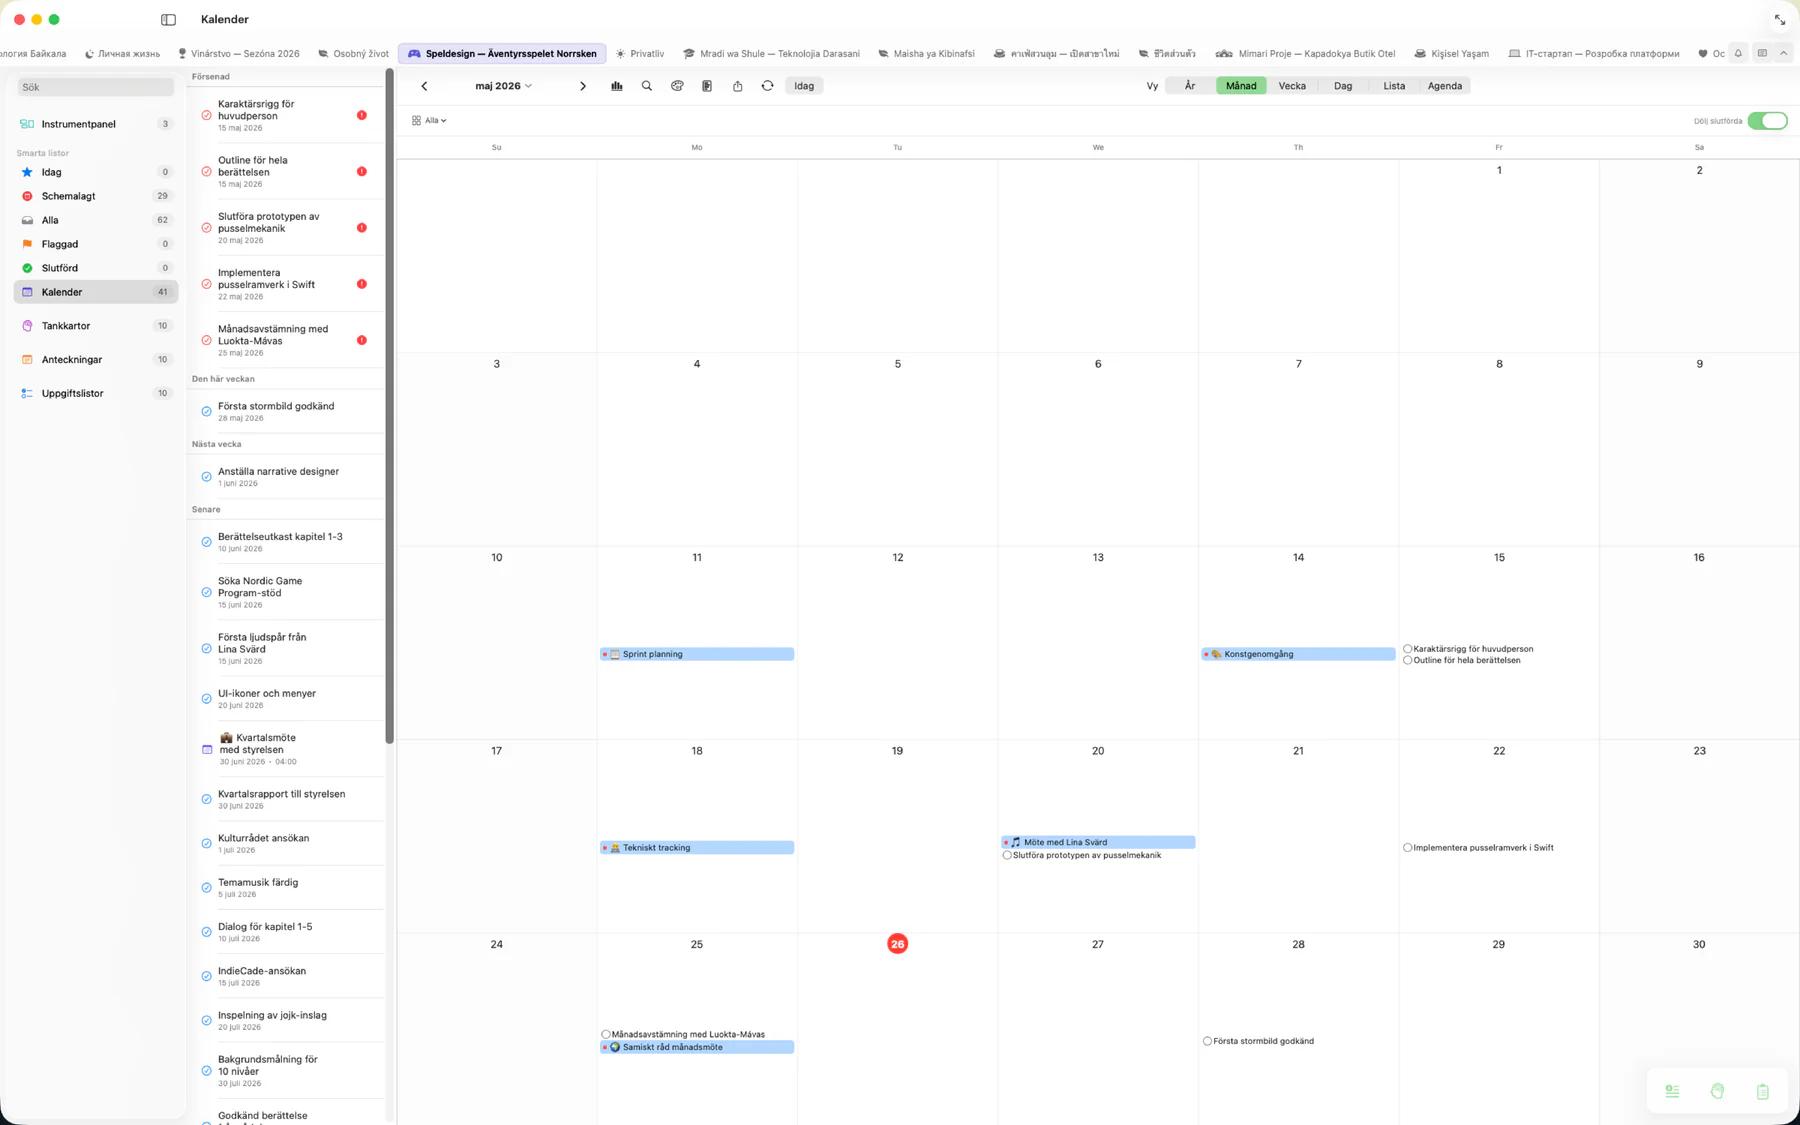Jump to today with Idag button
This screenshot has width=1800, height=1125.
coord(804,86)
